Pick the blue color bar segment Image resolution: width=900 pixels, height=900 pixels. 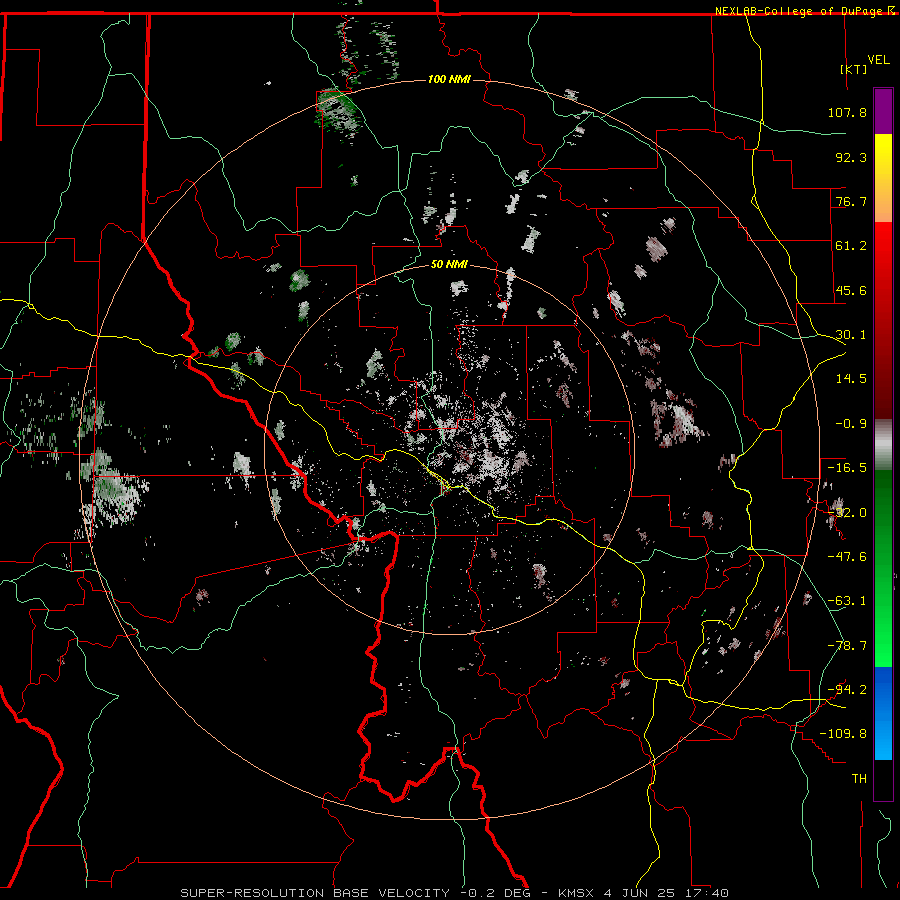click(x=883, y=713)
